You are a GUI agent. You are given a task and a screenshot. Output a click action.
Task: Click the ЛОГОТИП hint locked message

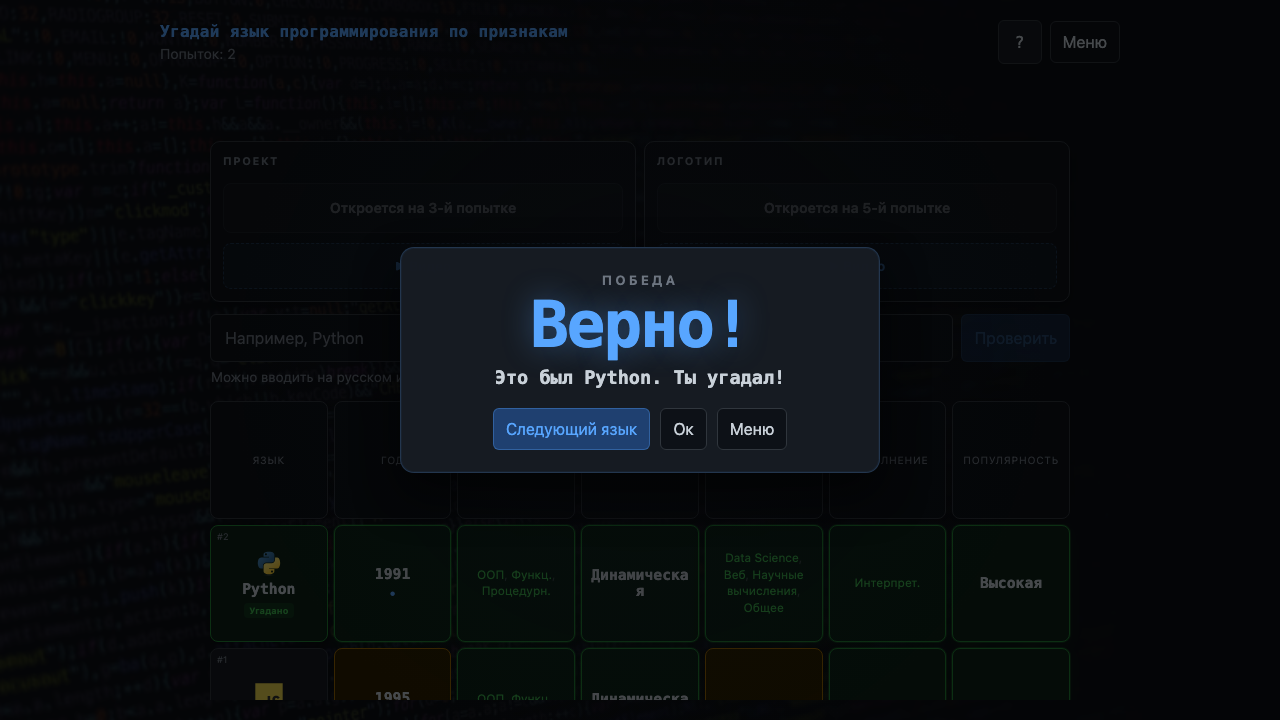(857, 208)
